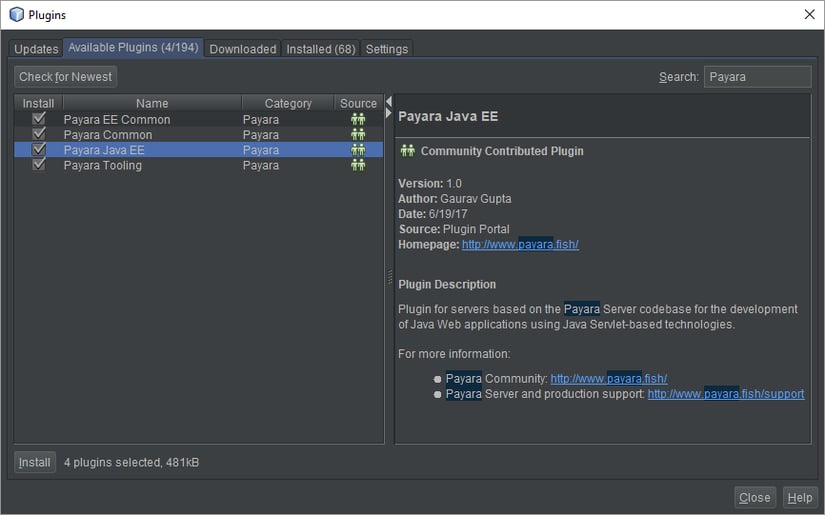This screenshot has width=825, height=515.
Task: Uncheck install box for Payara Java EE
Action: 38,149
